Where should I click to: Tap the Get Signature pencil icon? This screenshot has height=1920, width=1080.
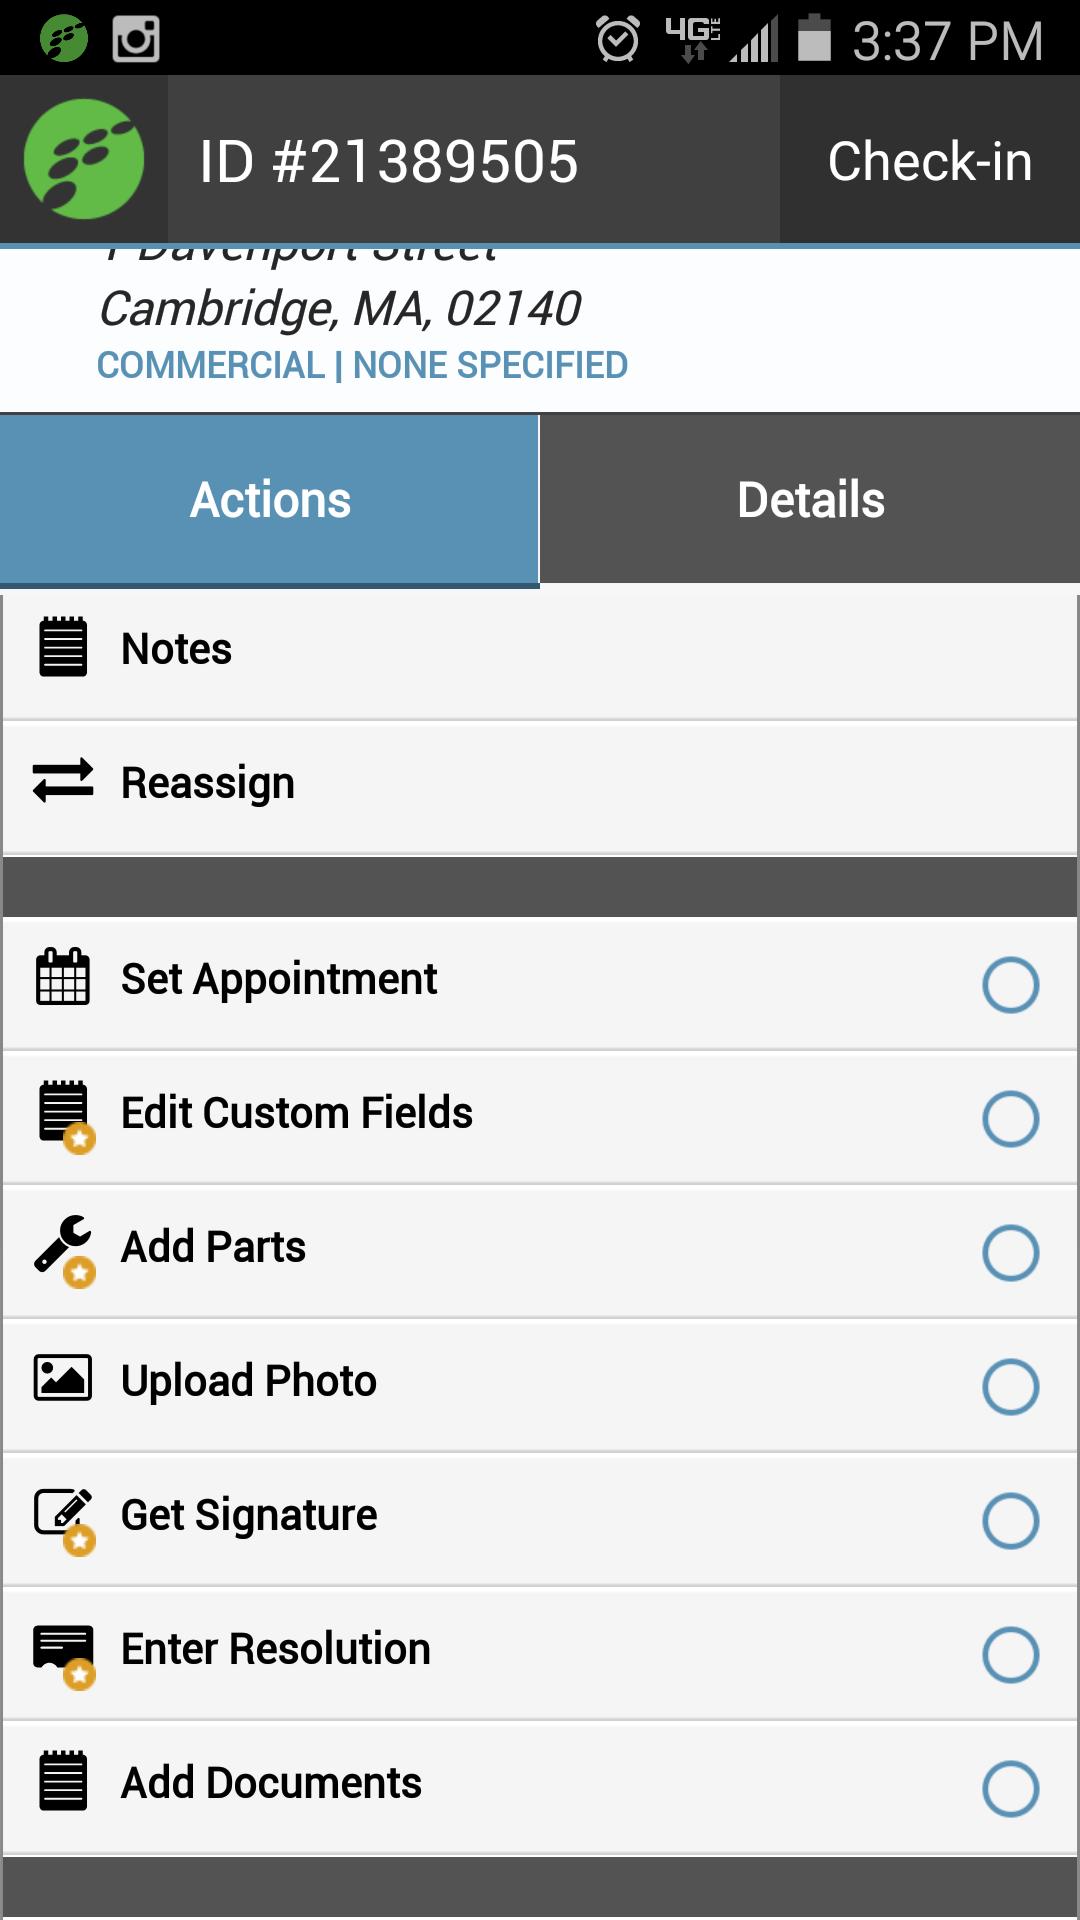[x=63, y=1514]
